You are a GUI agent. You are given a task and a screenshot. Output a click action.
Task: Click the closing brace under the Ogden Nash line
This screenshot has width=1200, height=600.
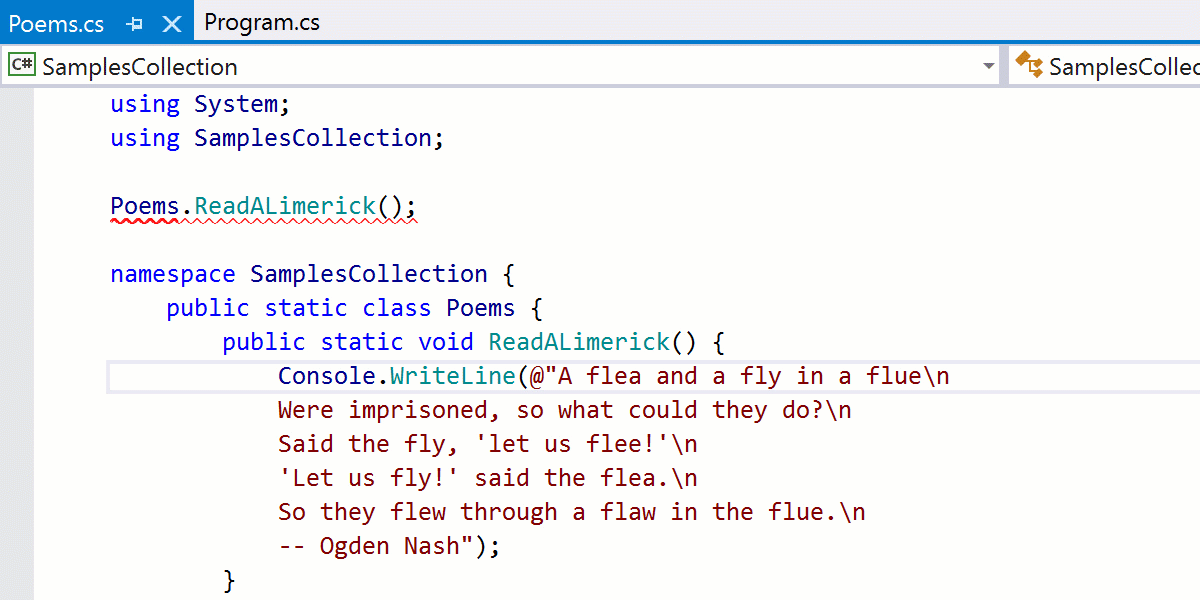coord(229,580)
